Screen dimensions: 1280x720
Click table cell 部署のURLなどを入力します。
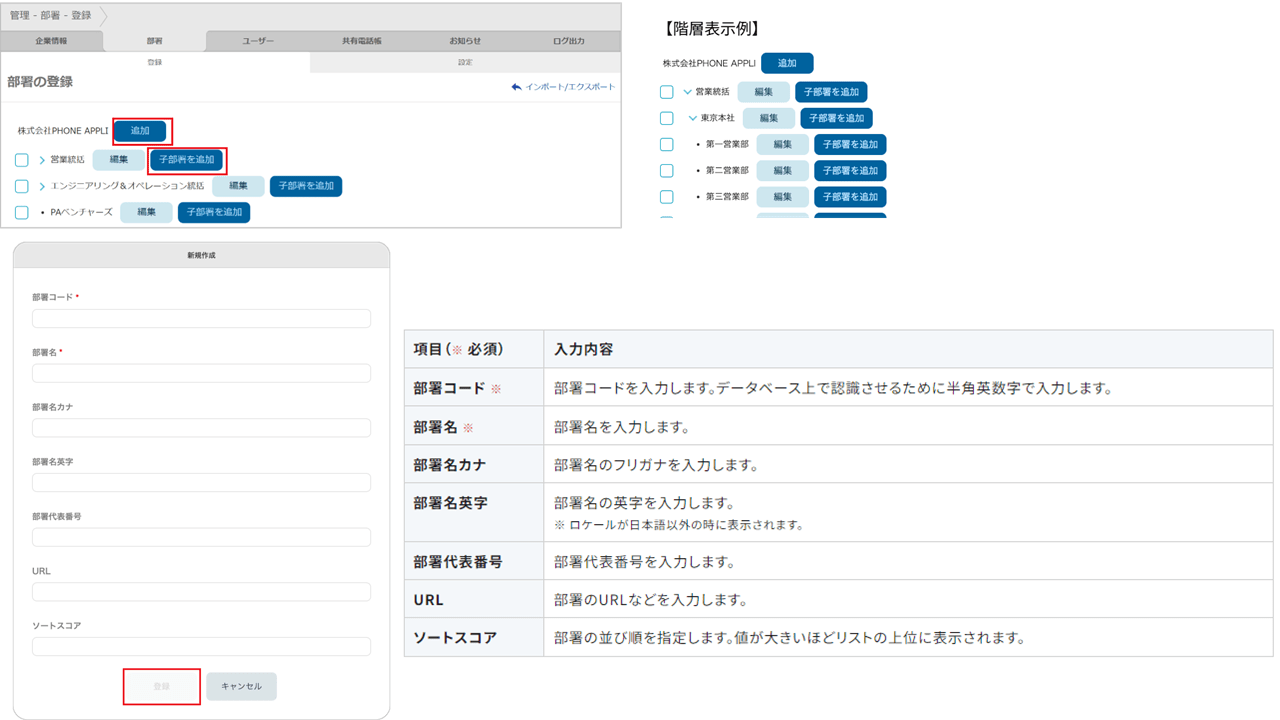point(908,600)
